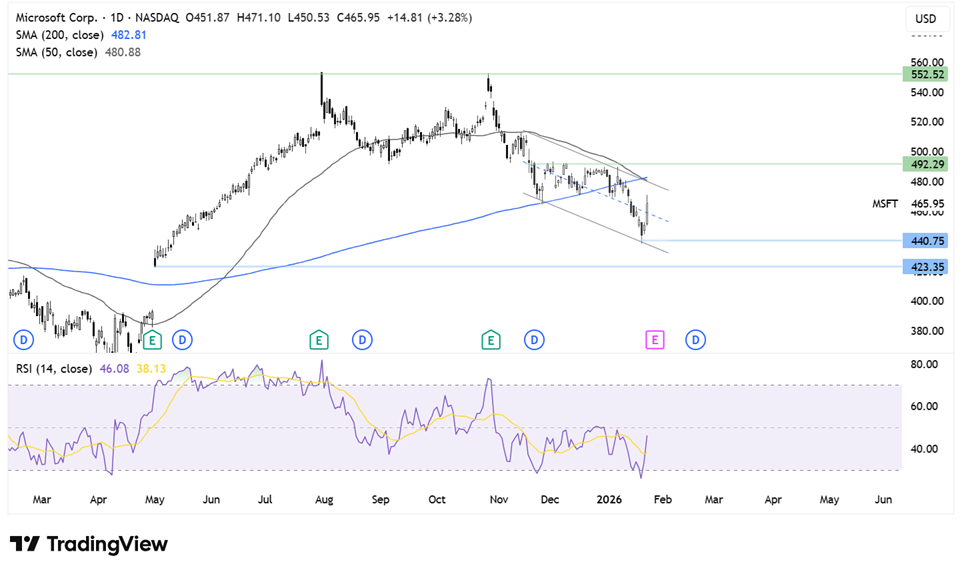This screenshot has width=967, height=574.
Task: Click the dividend D marker just after May
Action: click(x=182, y=340)
